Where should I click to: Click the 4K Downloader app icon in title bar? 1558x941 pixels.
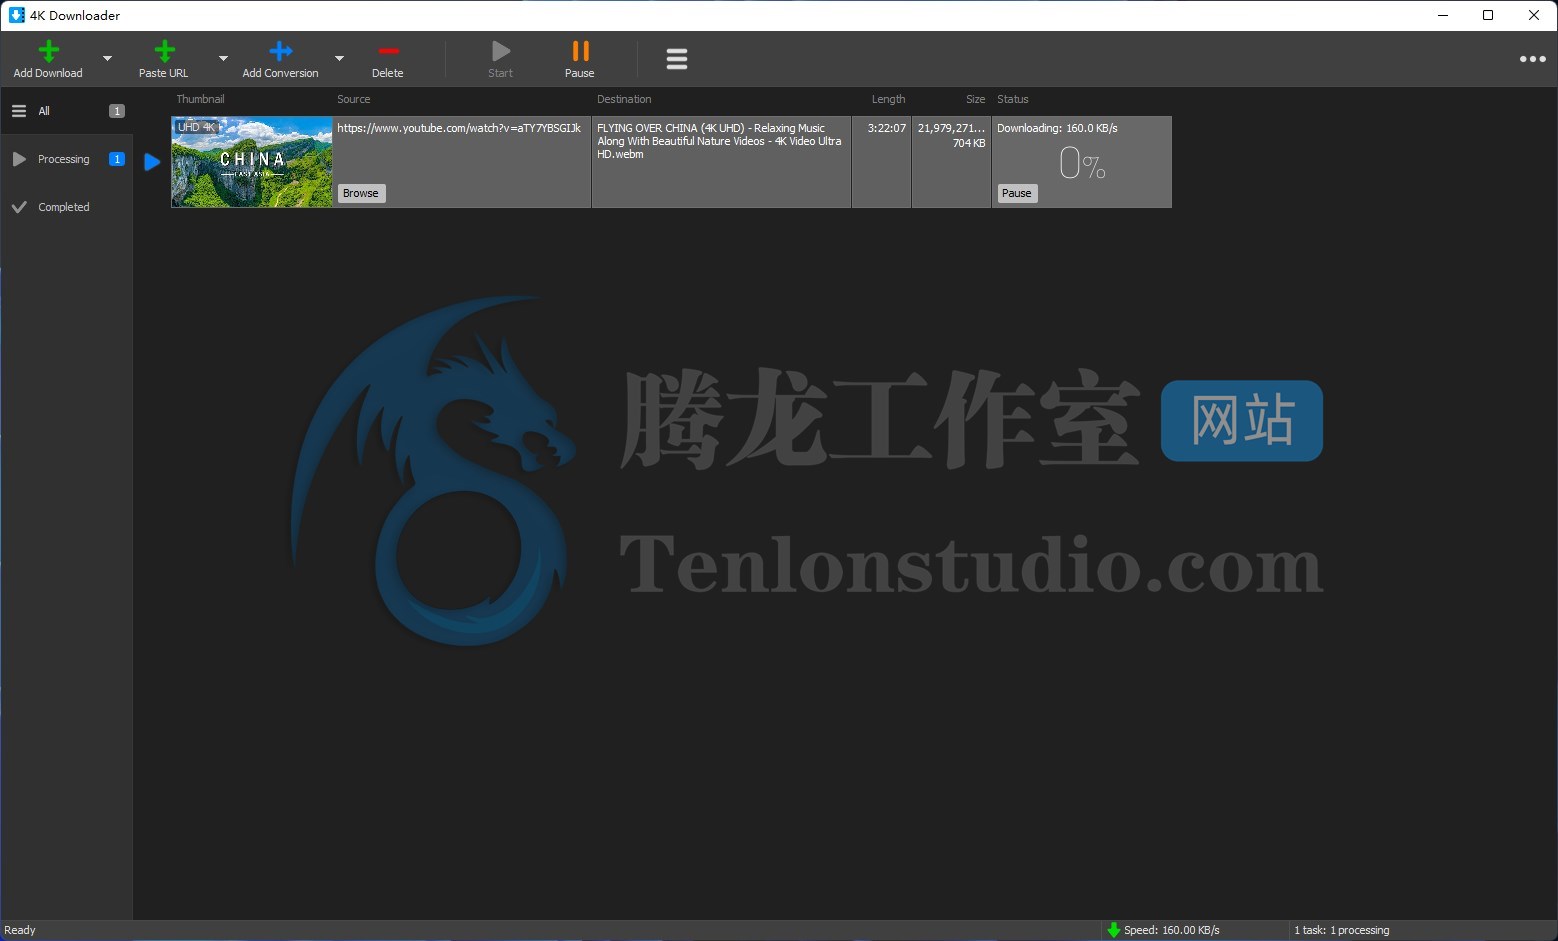[x=17, y=15]
